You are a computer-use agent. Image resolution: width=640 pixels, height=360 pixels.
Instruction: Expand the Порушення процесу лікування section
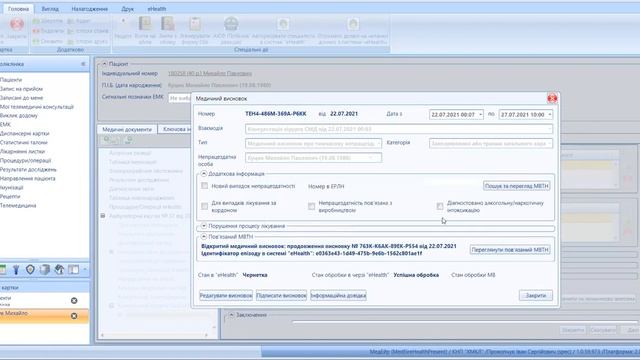pyautogui.click(x=204, y=226)
